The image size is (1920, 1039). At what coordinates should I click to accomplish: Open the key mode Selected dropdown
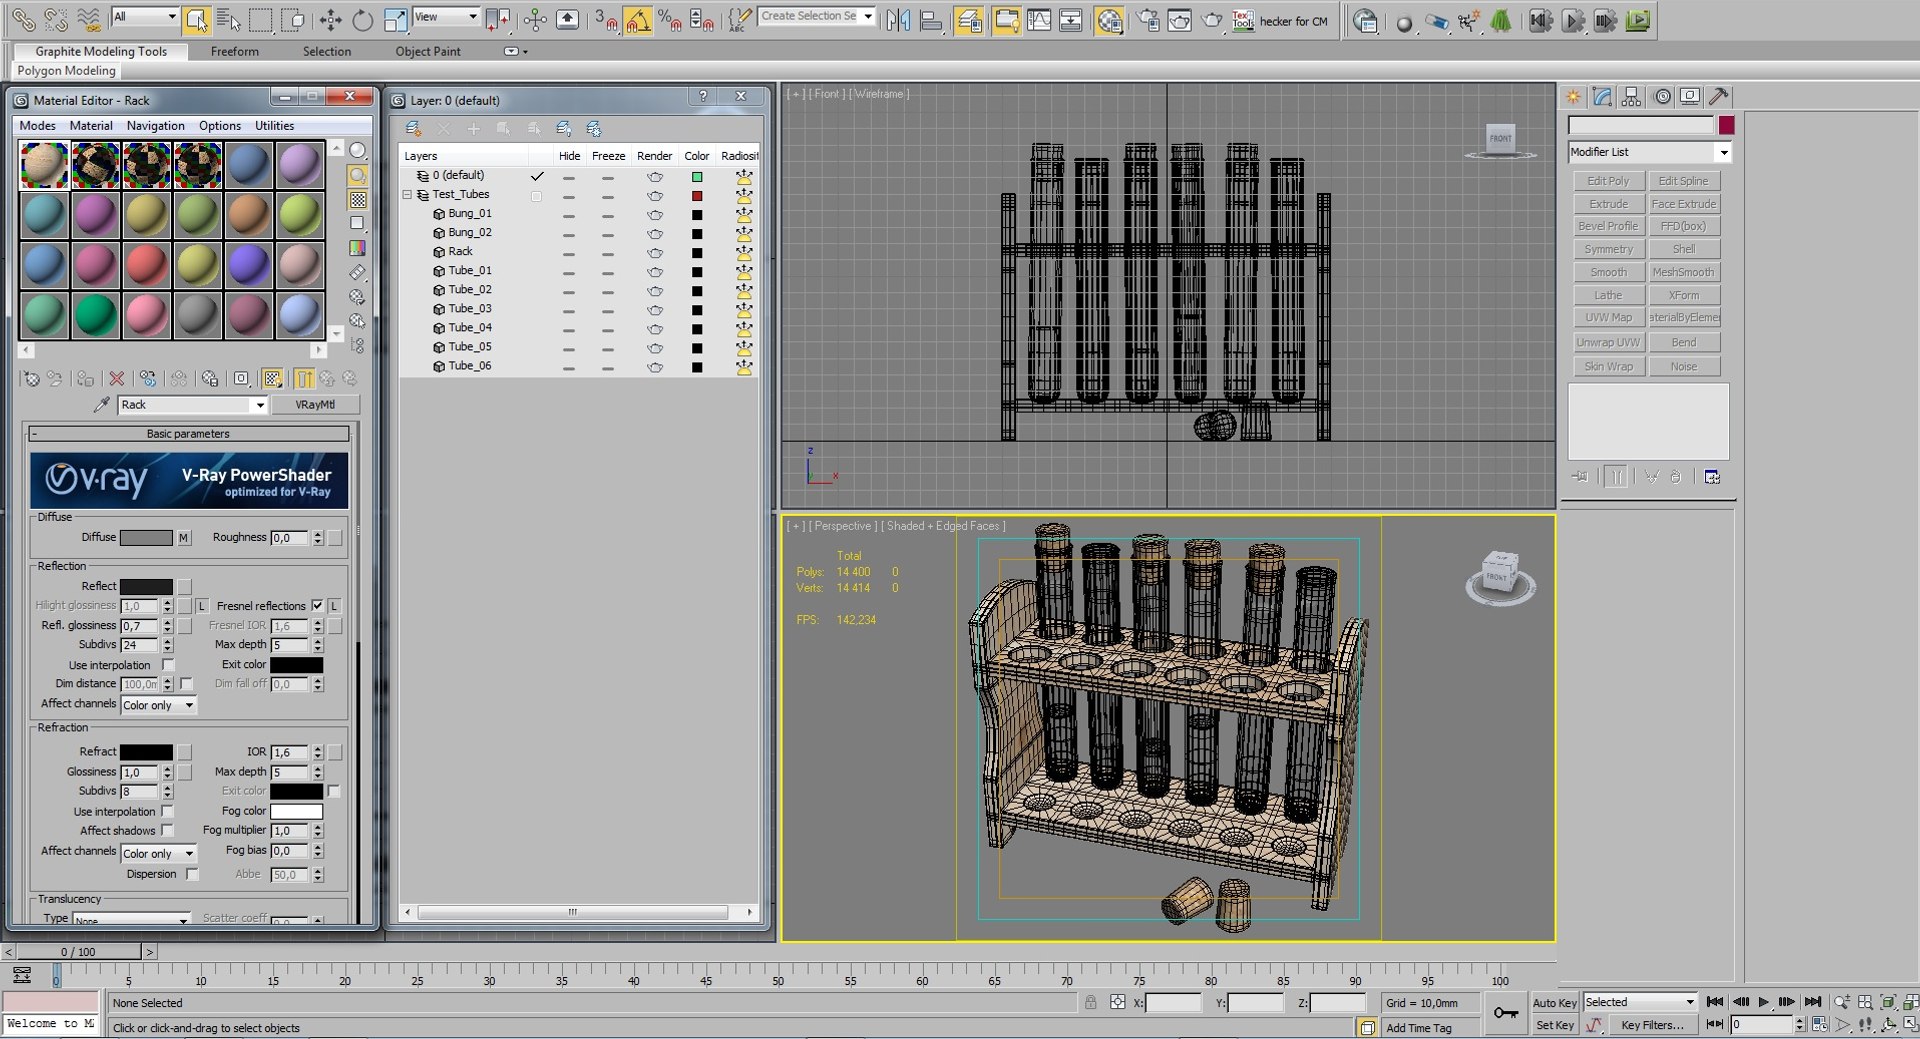pyautogui.click(x=1640, y=1002)
